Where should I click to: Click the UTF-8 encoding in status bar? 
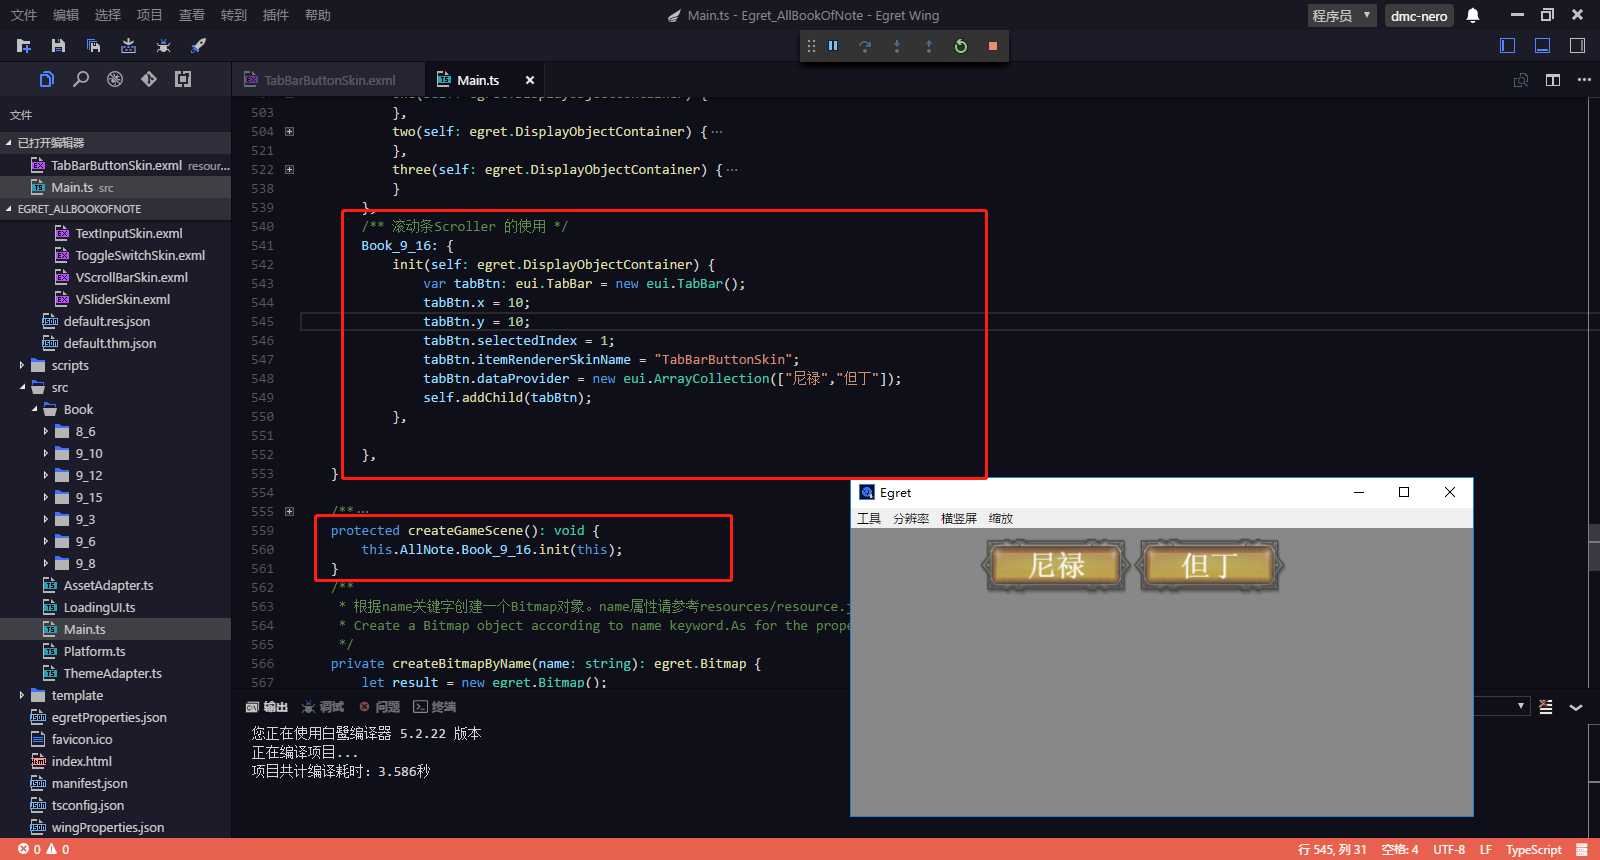[x=1449, y=850]
